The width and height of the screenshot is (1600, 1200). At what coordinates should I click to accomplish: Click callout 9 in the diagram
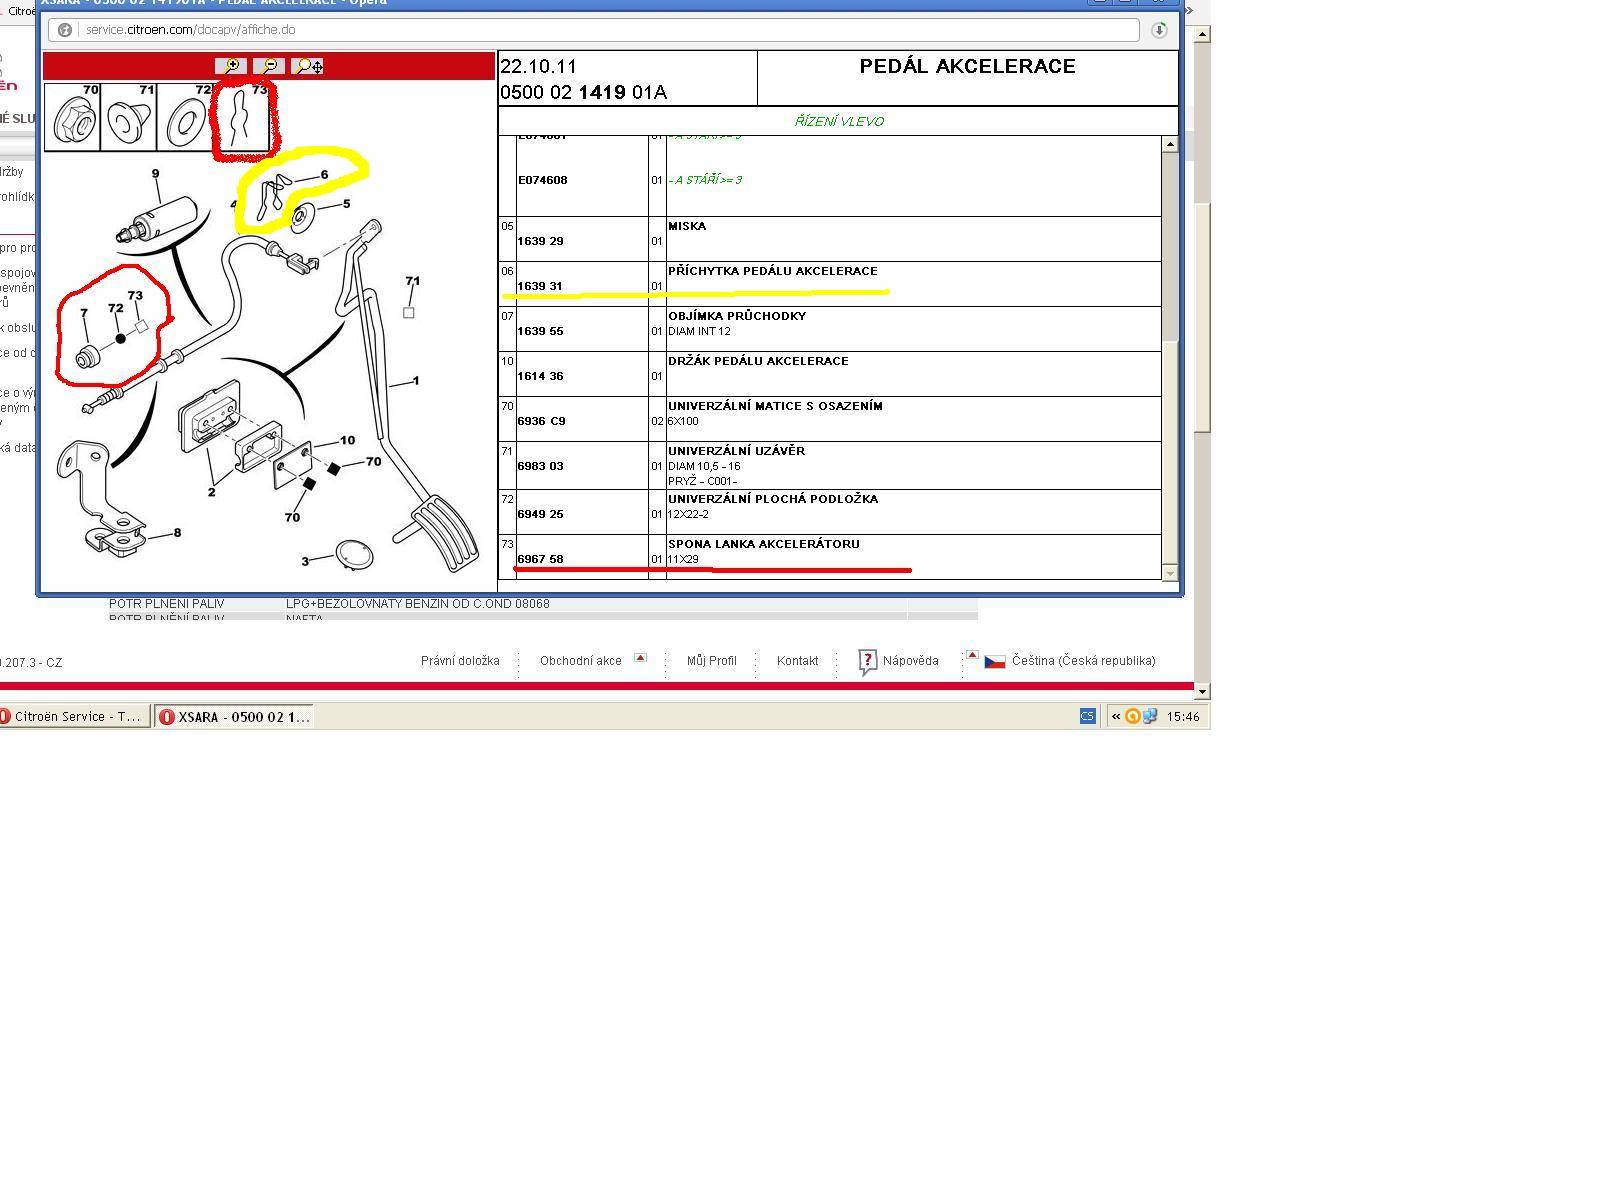(x=155, y=174)
